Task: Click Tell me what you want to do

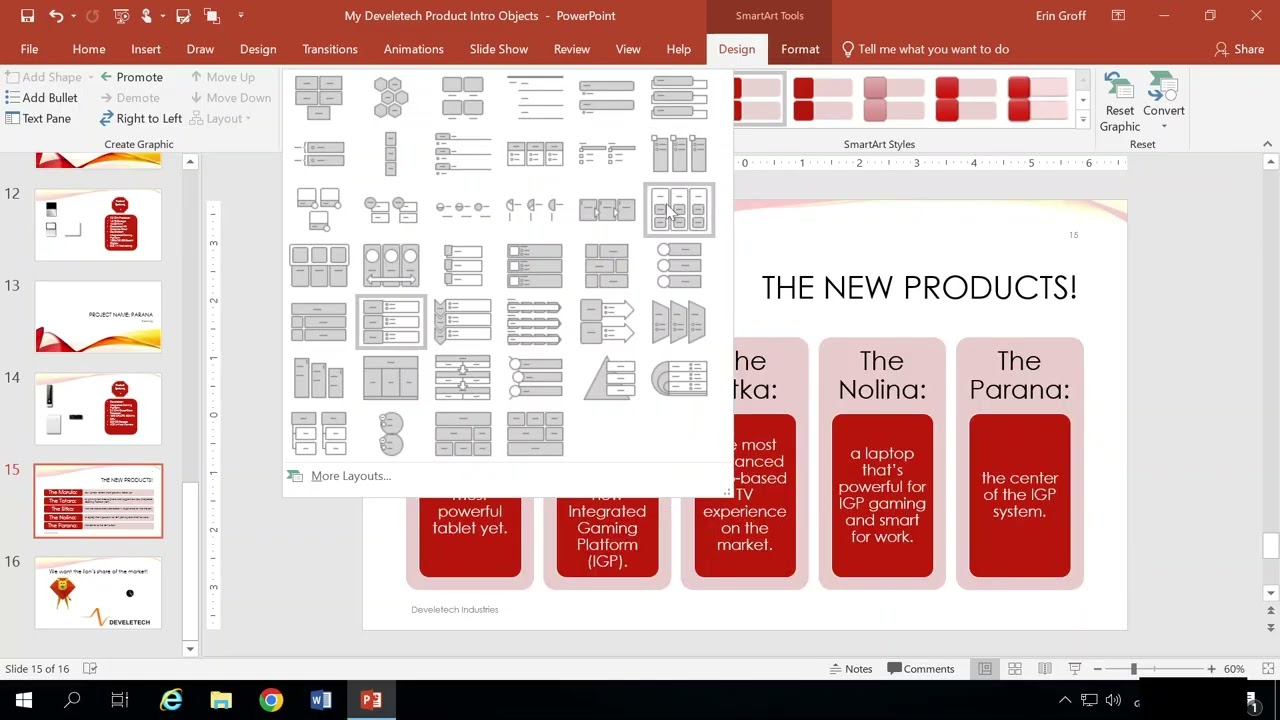Action: pos(925,49)
